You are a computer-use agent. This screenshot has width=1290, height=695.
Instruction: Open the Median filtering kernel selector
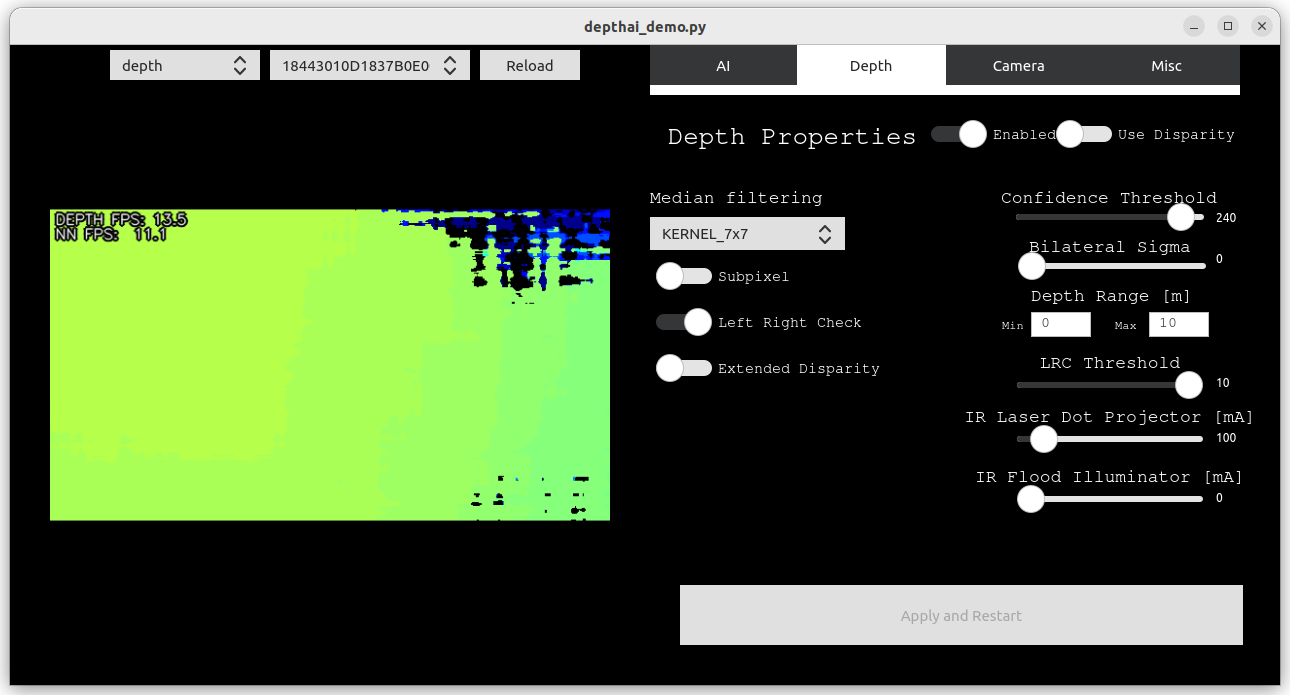coord(747,233)
